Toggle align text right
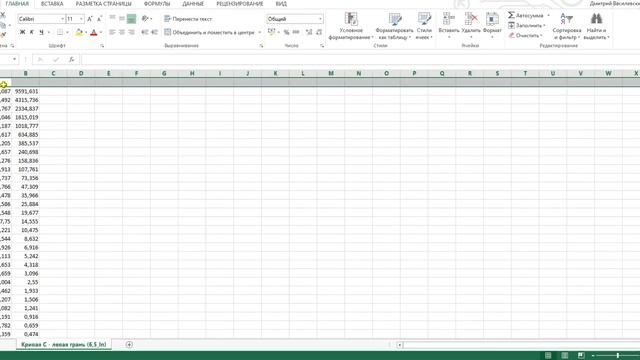The width and height of the screenshot is (640, 360). [x=131, y=32]
